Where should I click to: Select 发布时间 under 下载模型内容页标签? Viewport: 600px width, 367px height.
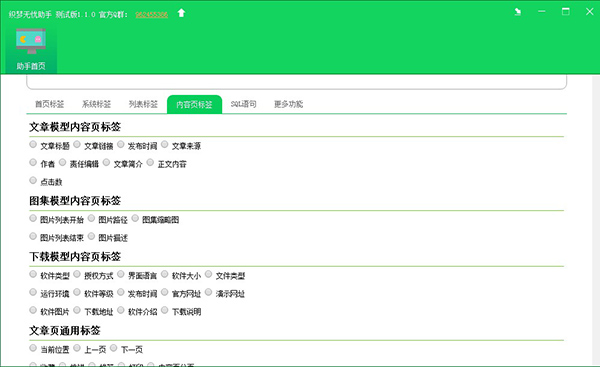[121, 292]
